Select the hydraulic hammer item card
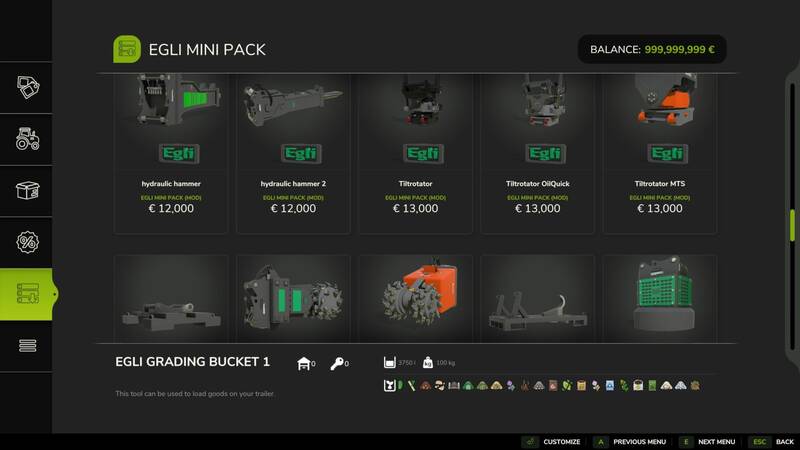Image resolution: width=800 pixels, height=450 pixels. click(x=171, y=154)
